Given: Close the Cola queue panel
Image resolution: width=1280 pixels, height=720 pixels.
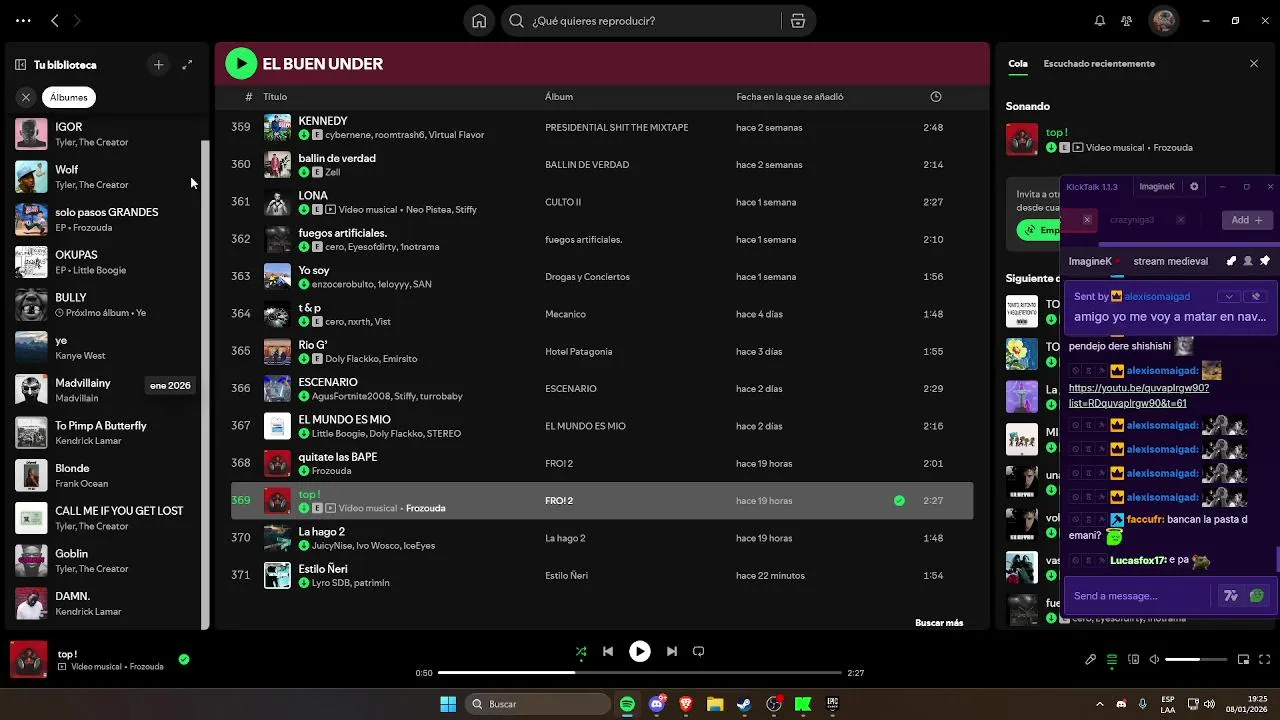Looking at the screenshot, I should click(1254, 64).
